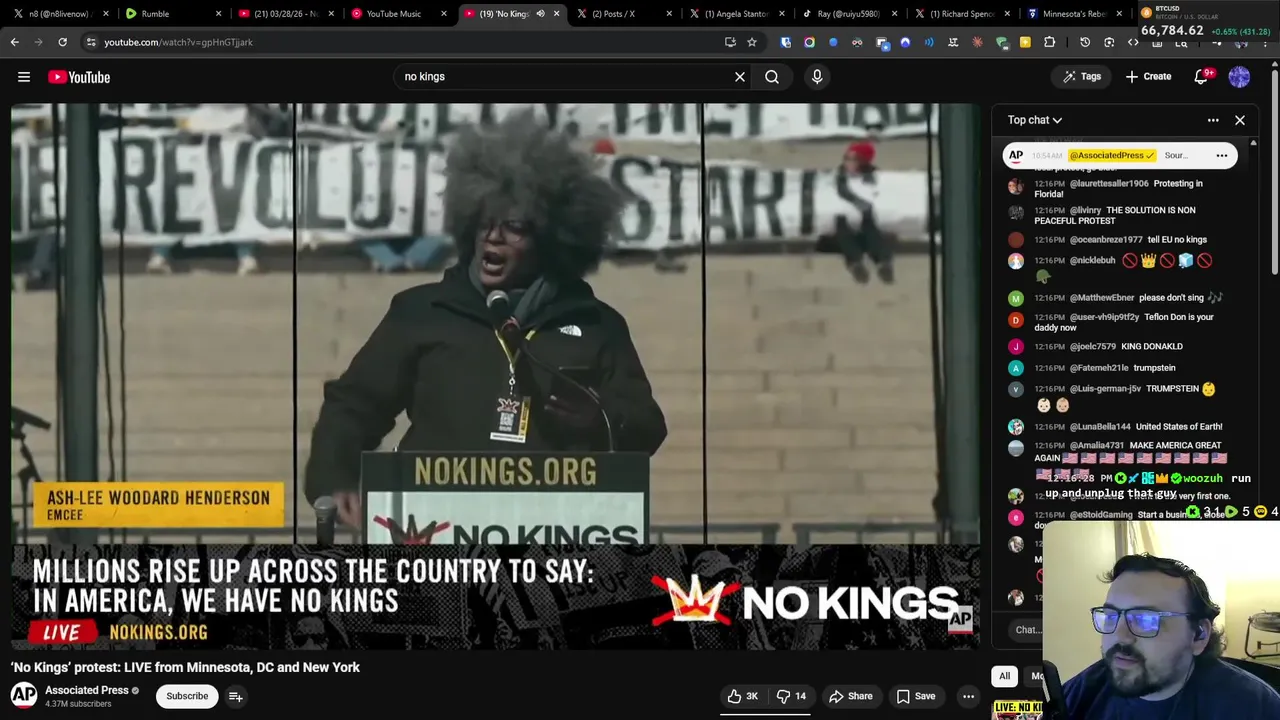Viewport: 1280px width, 720px height.
Task: Open the account avatar menu
Action: [1239, 77]
